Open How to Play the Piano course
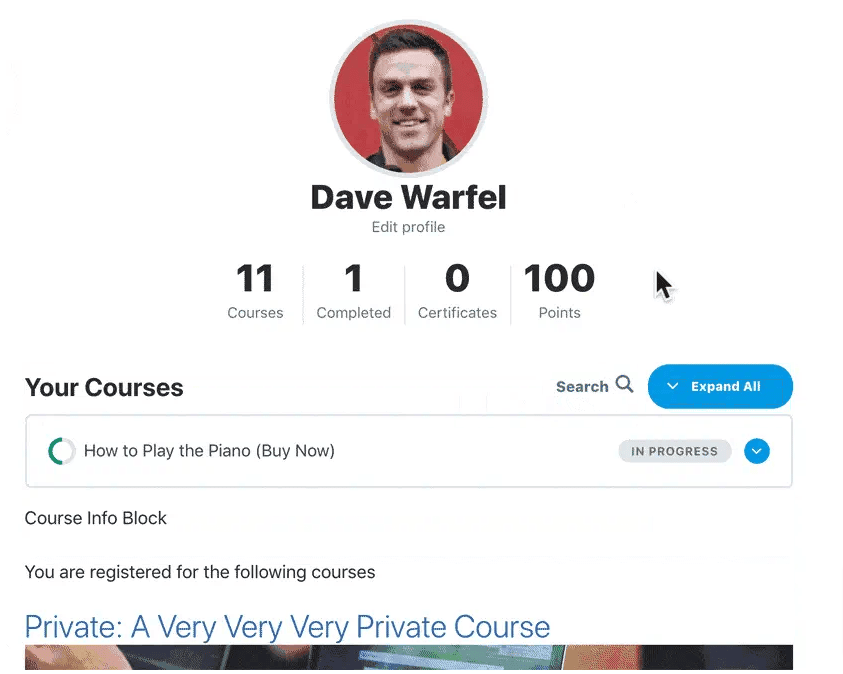Screen dimensions: 843x674 click(x=209, y=450)
